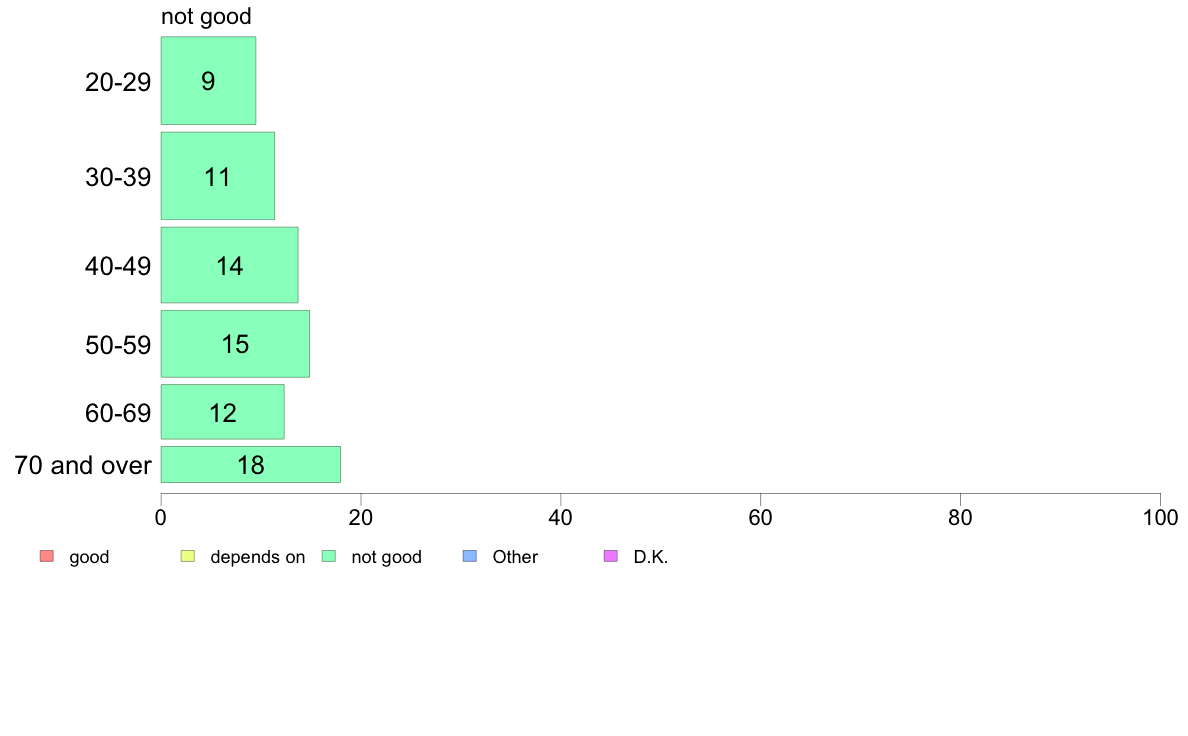Select the 70 and over bar showing 18
The height and width of the screenshot is (736, 1188).
click(x=251, y=465)
